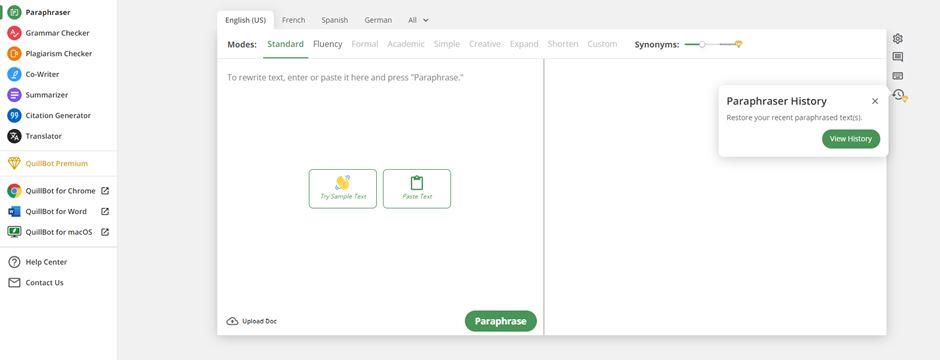The image size is (940, 360).
Task: Select the Simple mode
Action: pyautogui.click(x=447, y=44)
